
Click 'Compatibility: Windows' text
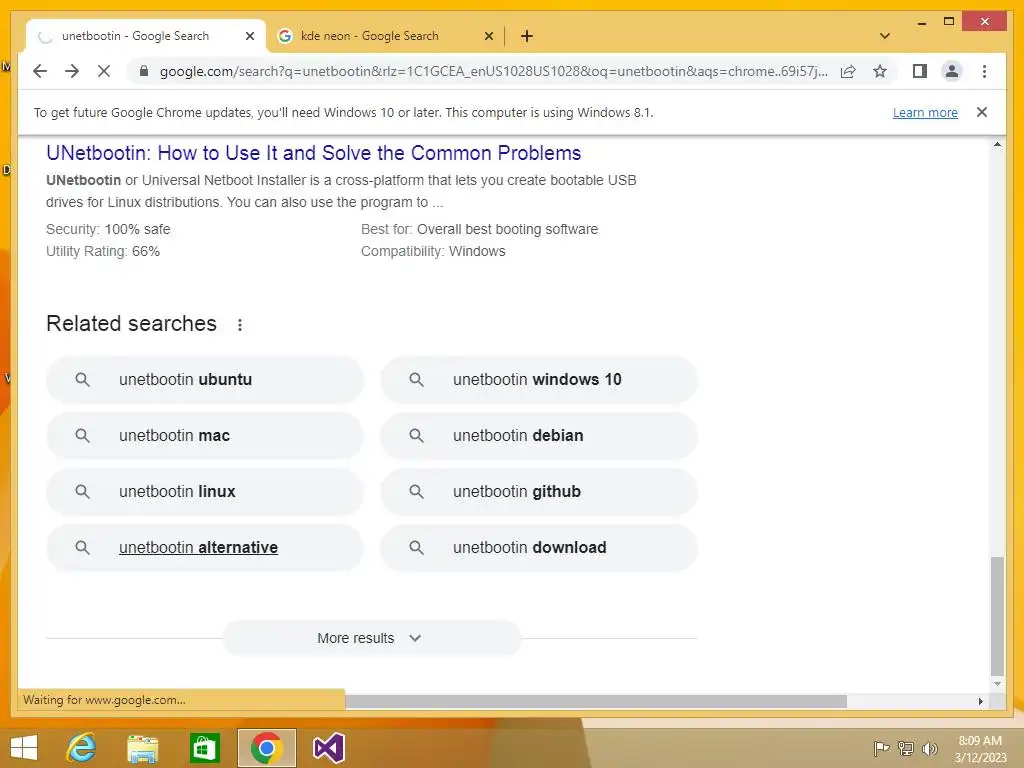click(433, 251)
